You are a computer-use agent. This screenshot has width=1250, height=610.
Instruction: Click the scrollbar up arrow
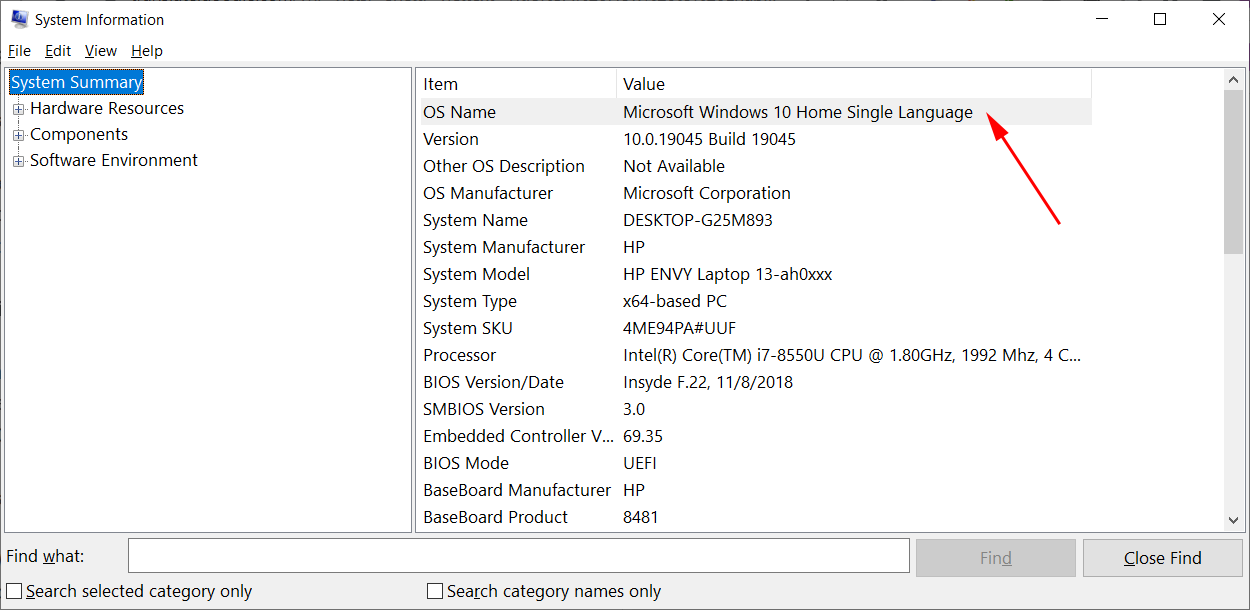[1234, 80]
